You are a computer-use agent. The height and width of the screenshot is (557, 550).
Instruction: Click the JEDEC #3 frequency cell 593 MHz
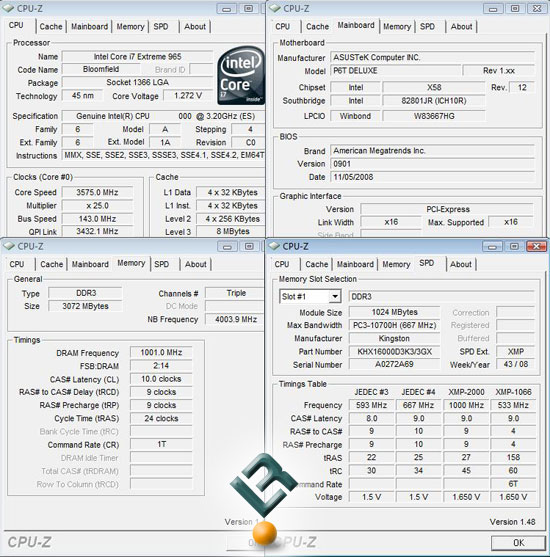pos(371,405)
